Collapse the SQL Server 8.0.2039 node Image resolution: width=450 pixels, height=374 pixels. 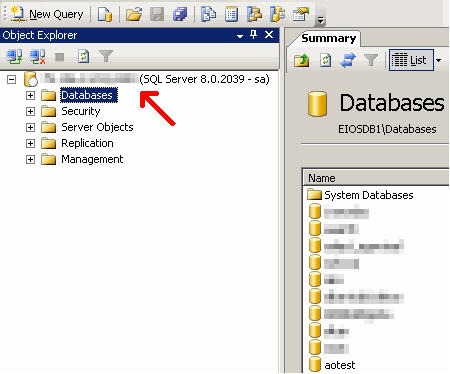tap(12, 79)
